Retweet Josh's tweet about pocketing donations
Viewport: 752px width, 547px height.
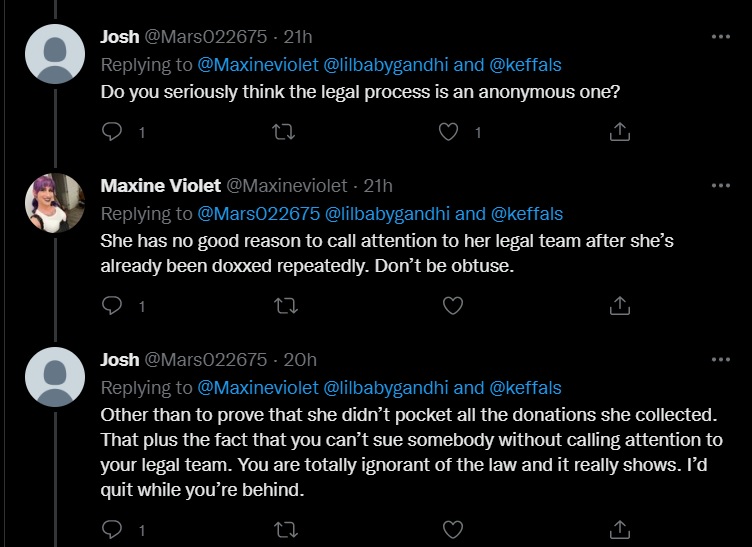click(286, 530)
